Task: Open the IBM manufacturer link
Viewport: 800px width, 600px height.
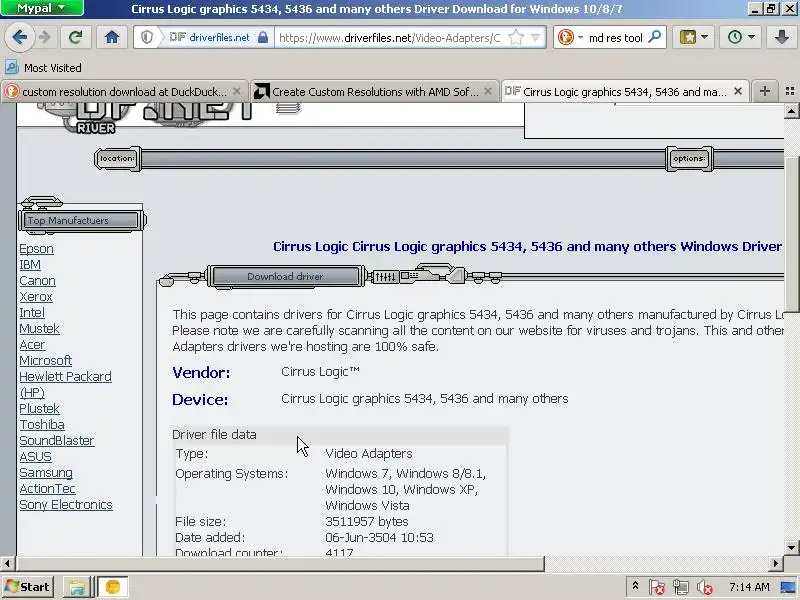Action: [x=30, y=265]
